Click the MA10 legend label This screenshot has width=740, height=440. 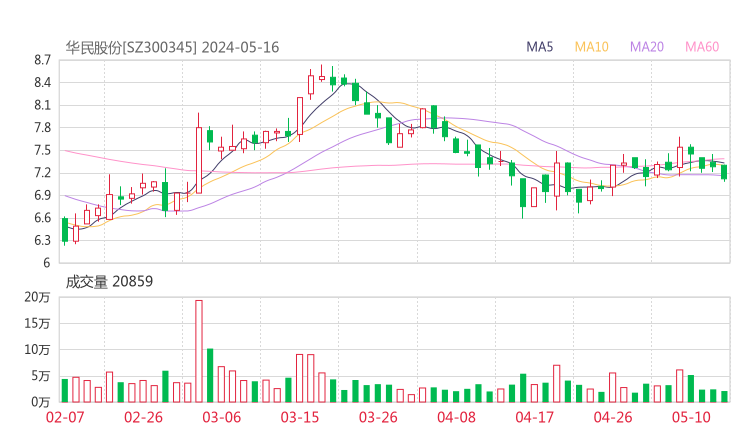coord(591,47)
